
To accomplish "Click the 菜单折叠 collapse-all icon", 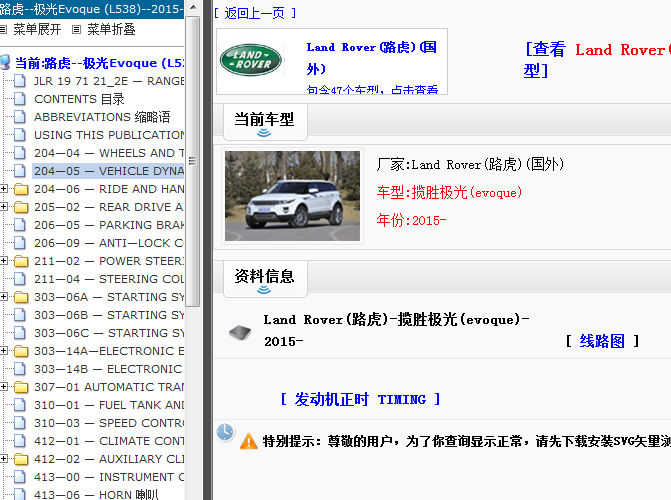I will (x=76, y=30).
